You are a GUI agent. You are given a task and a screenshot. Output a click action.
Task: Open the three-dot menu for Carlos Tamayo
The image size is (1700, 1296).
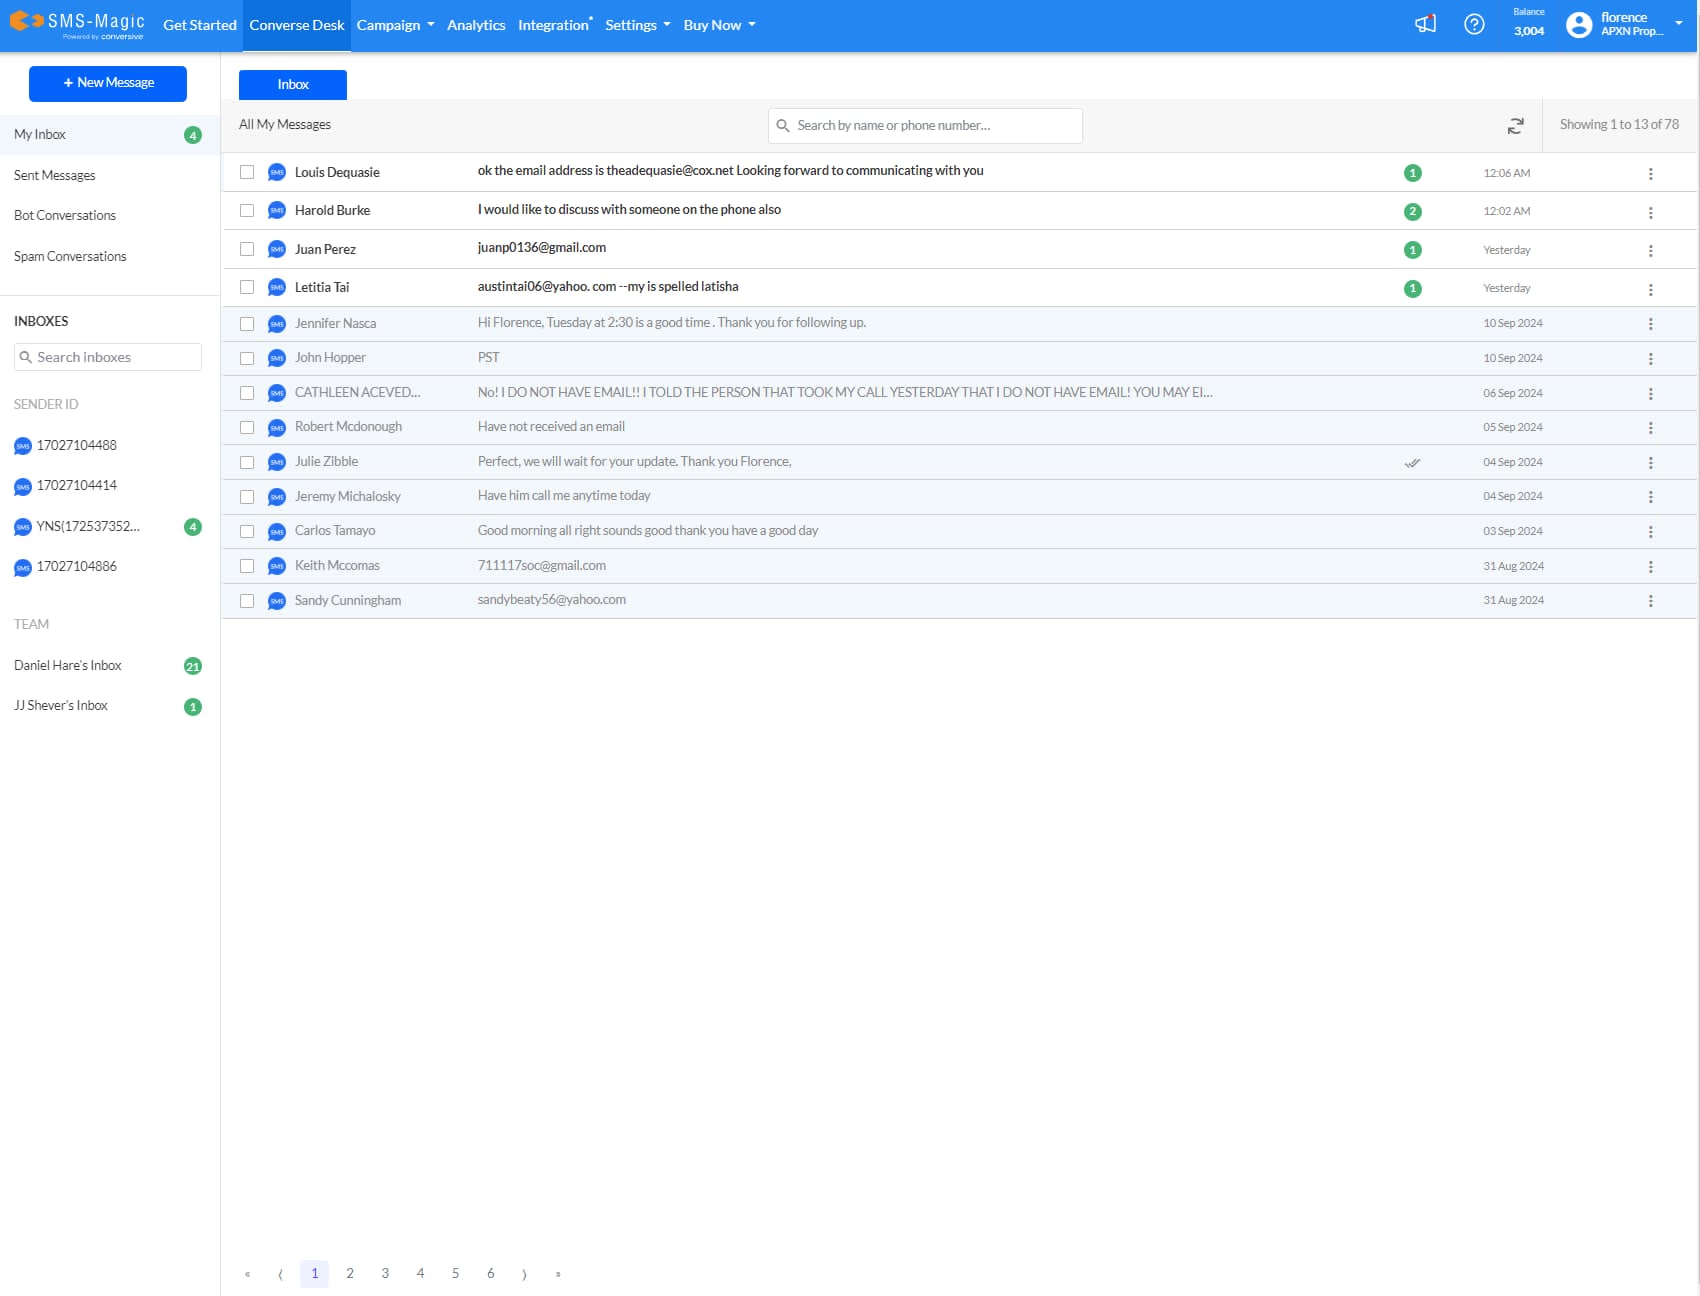coord(1650,532)
